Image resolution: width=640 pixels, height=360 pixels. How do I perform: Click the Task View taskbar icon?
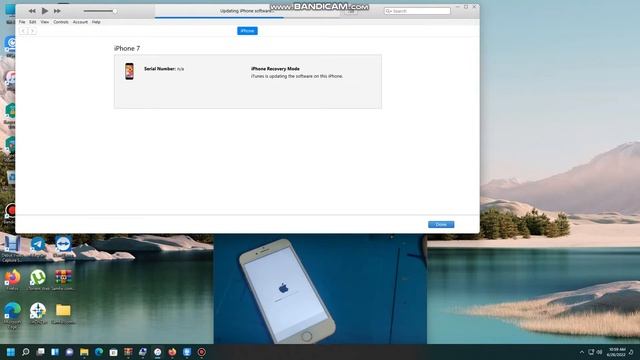40,352
